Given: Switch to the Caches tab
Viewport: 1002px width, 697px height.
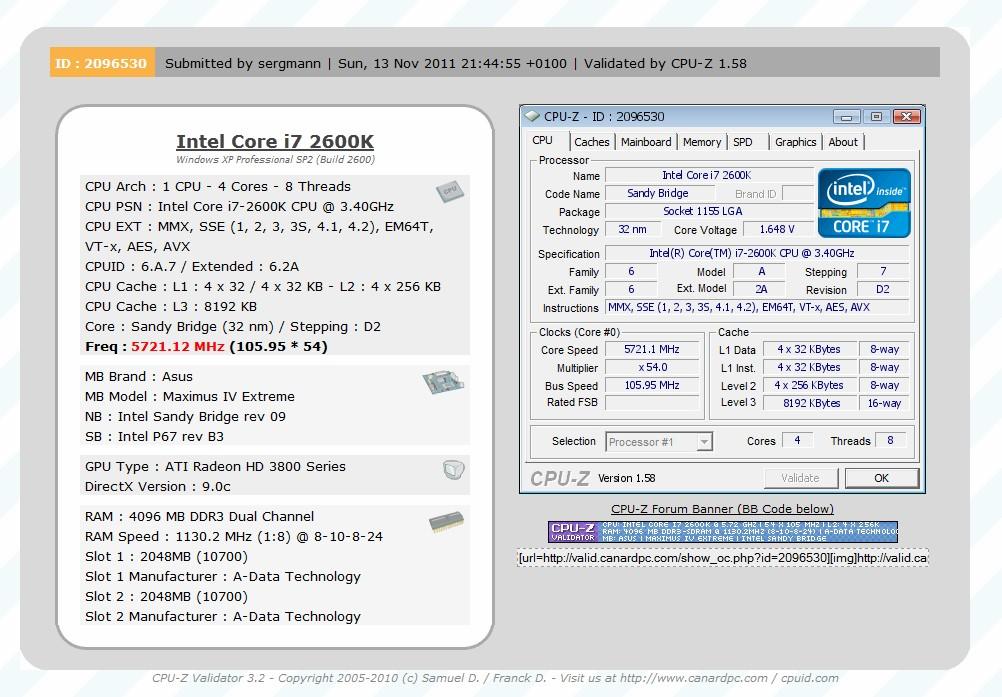Looking at the screenshot, I should coord(592,142).
